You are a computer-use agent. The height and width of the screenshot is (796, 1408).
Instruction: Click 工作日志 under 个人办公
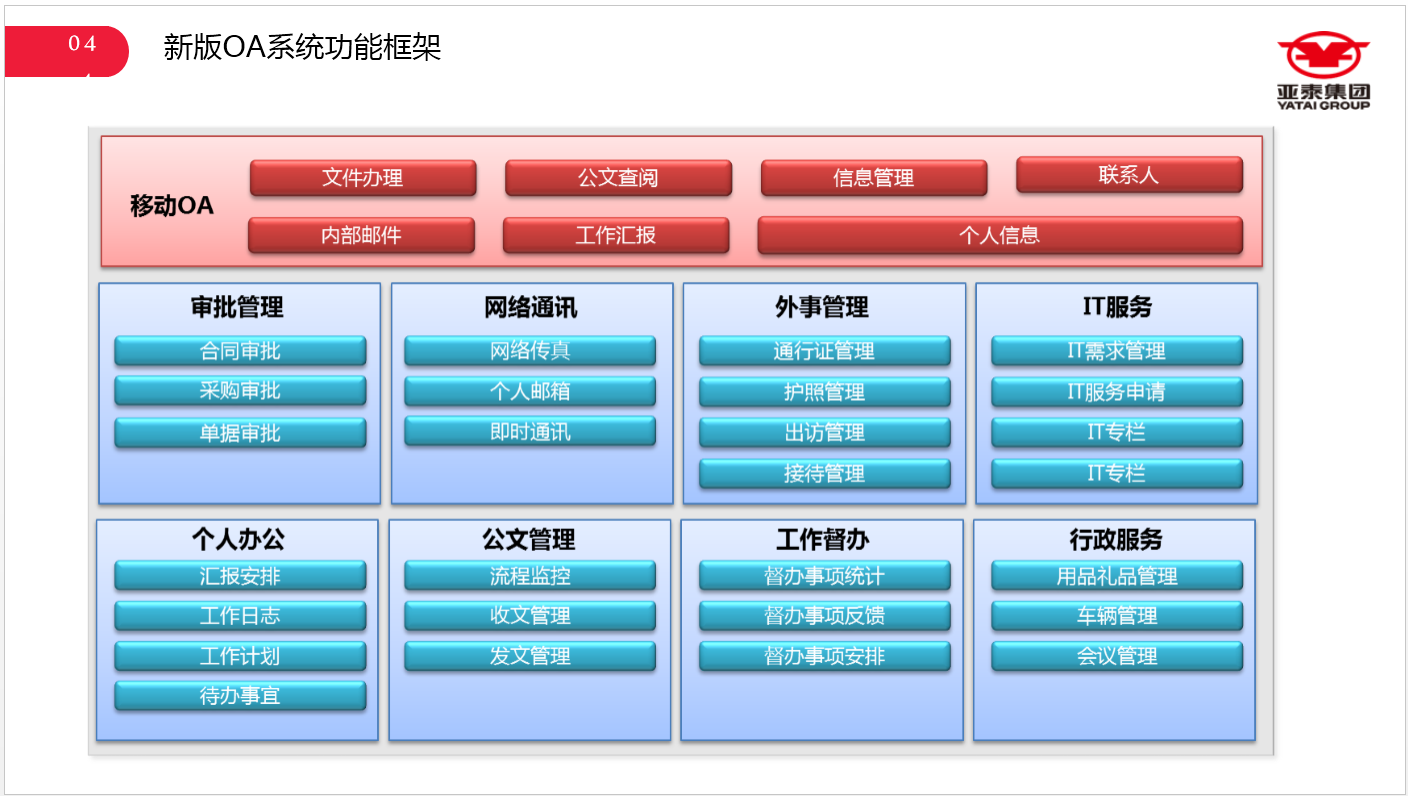coord(240,616)
